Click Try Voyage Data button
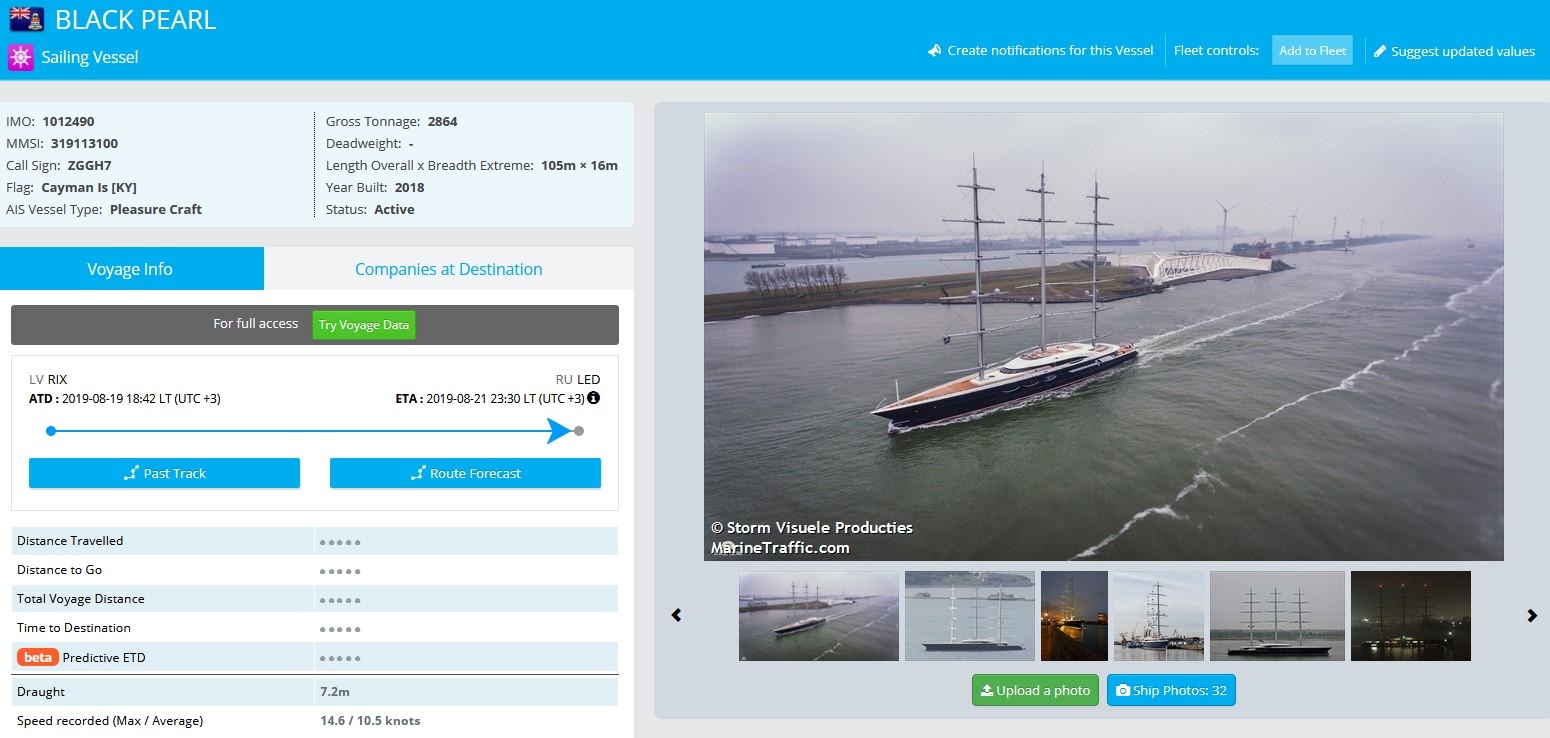Image resolution: width=1550 pixels, height=738 pixels. point(363,325)
